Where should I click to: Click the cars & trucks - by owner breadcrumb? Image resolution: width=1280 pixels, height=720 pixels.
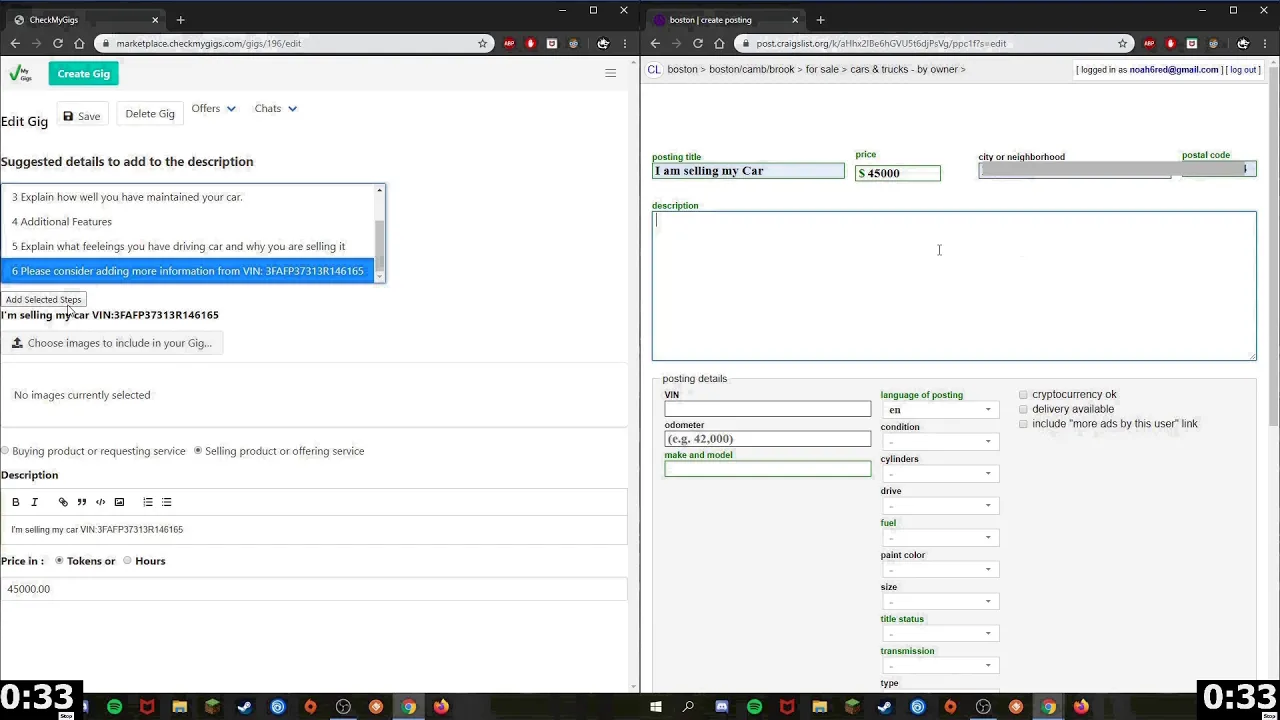(x=904, y=69)
